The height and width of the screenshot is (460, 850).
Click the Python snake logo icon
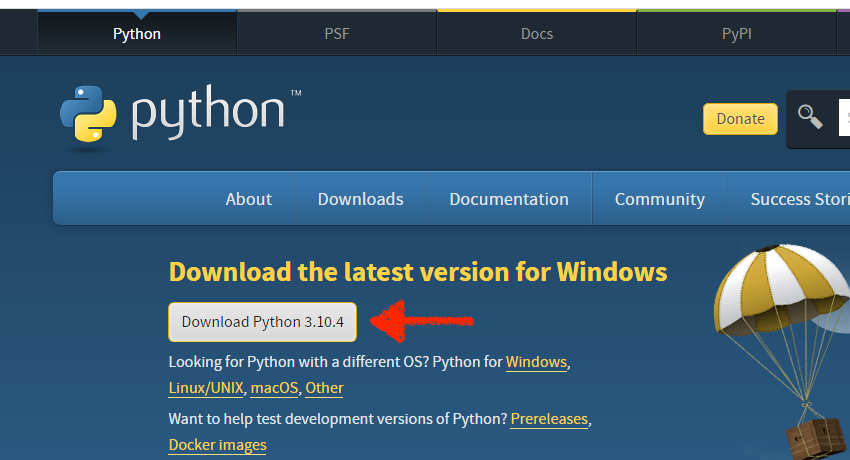point(88,114)
